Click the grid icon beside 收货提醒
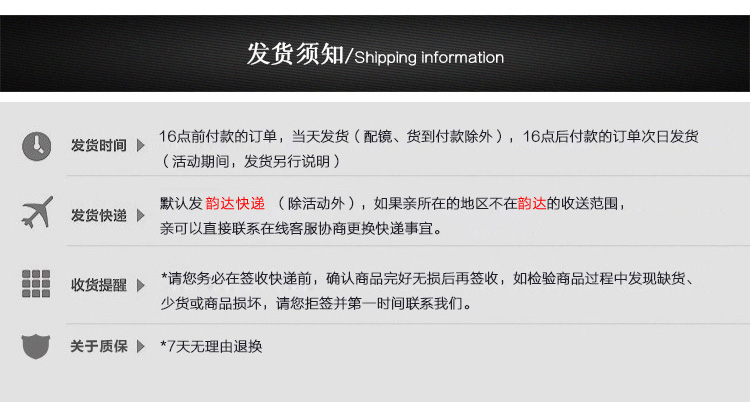 36,283
